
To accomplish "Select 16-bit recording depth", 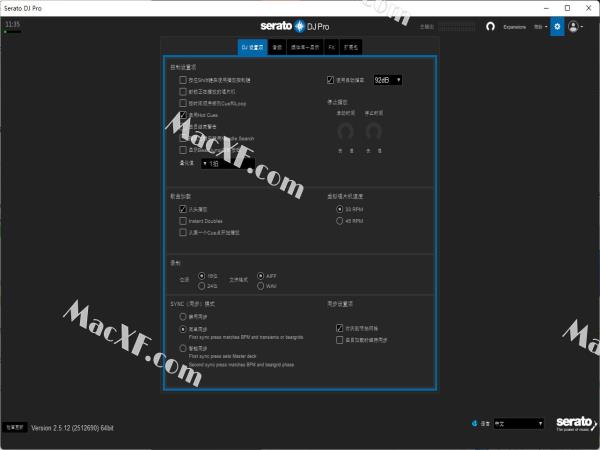I will [202, 276].
